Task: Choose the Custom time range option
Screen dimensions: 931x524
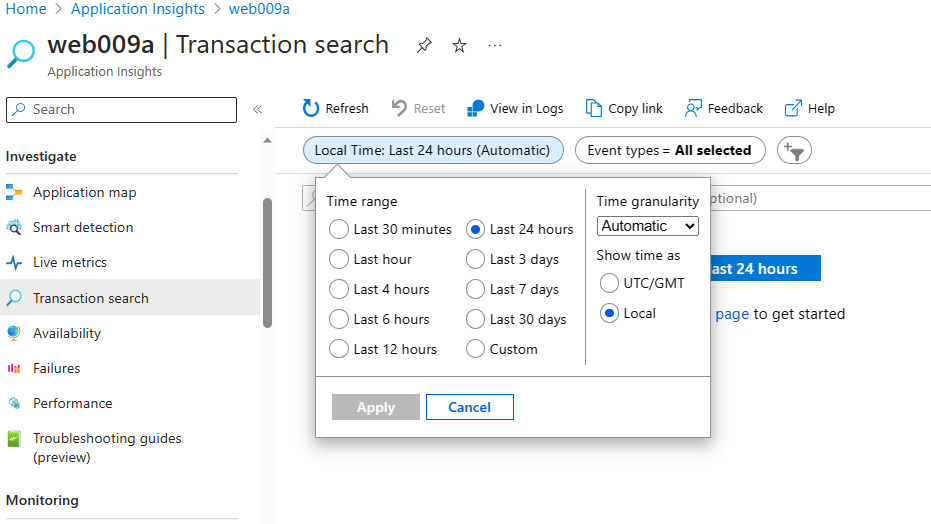Action: pyautogui.click(x=475, y=349)
